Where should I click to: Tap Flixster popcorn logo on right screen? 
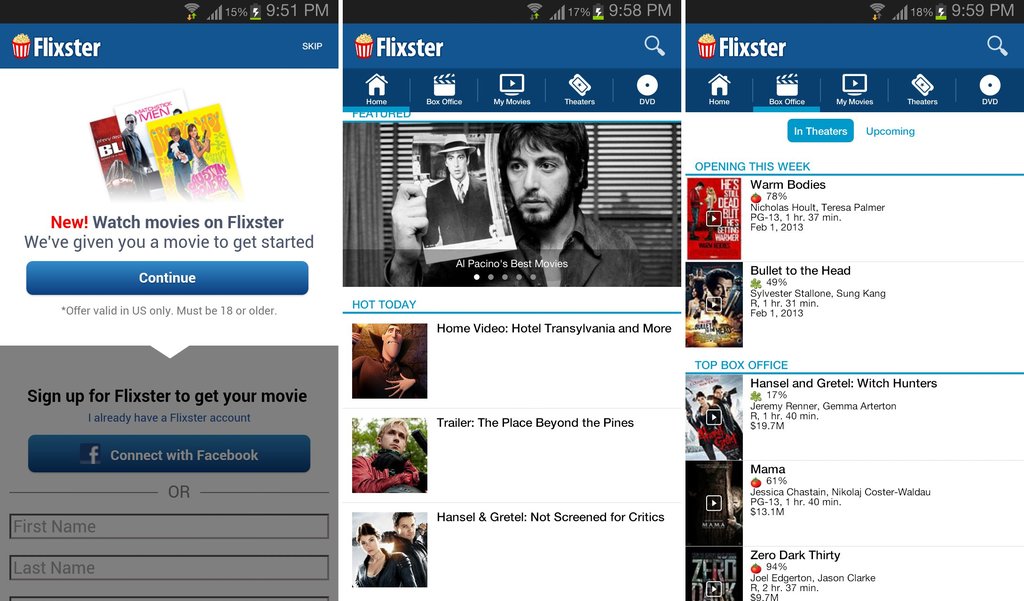pos(707,46)
